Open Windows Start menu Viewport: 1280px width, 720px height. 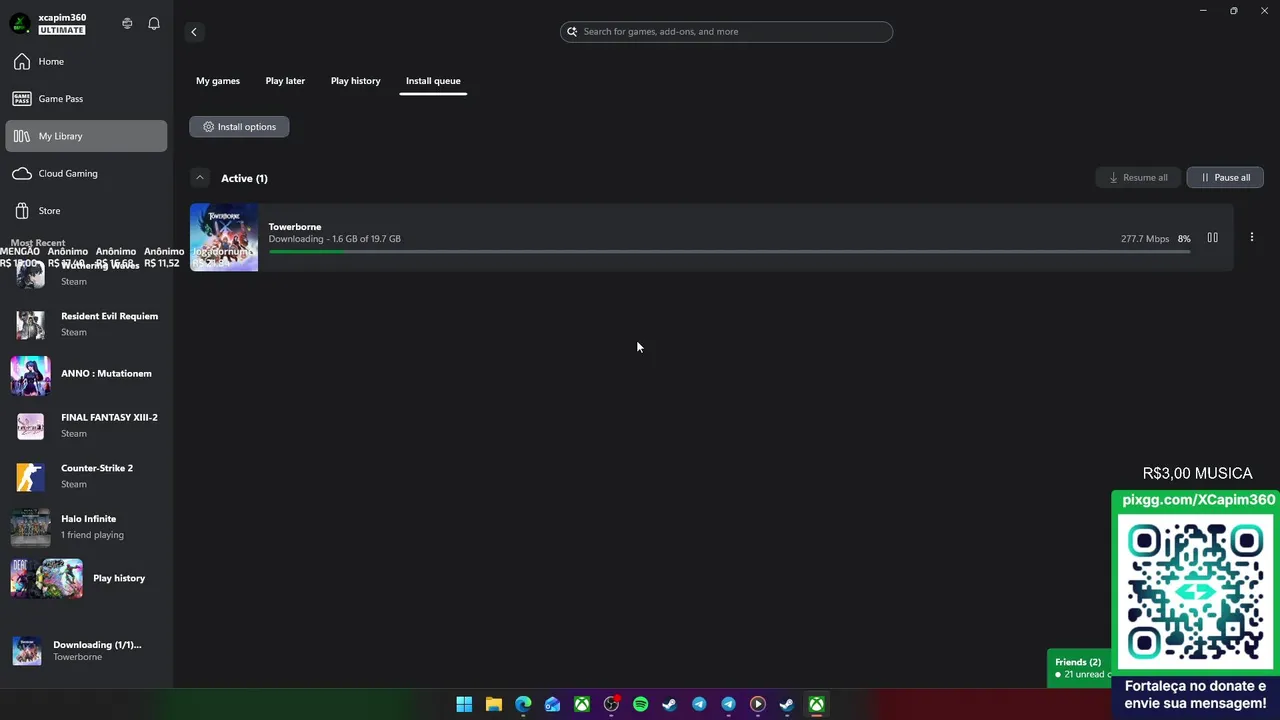pos(464,704)
